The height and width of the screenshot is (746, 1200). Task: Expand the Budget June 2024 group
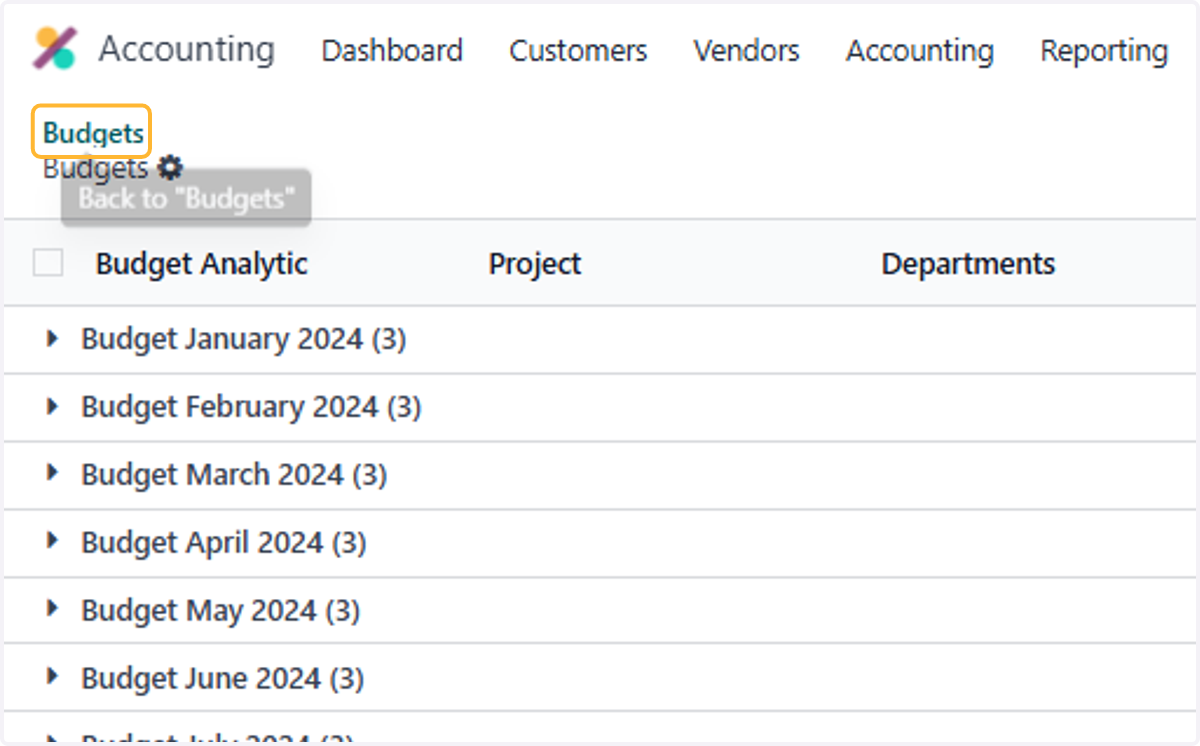click(x=53, y=678)
